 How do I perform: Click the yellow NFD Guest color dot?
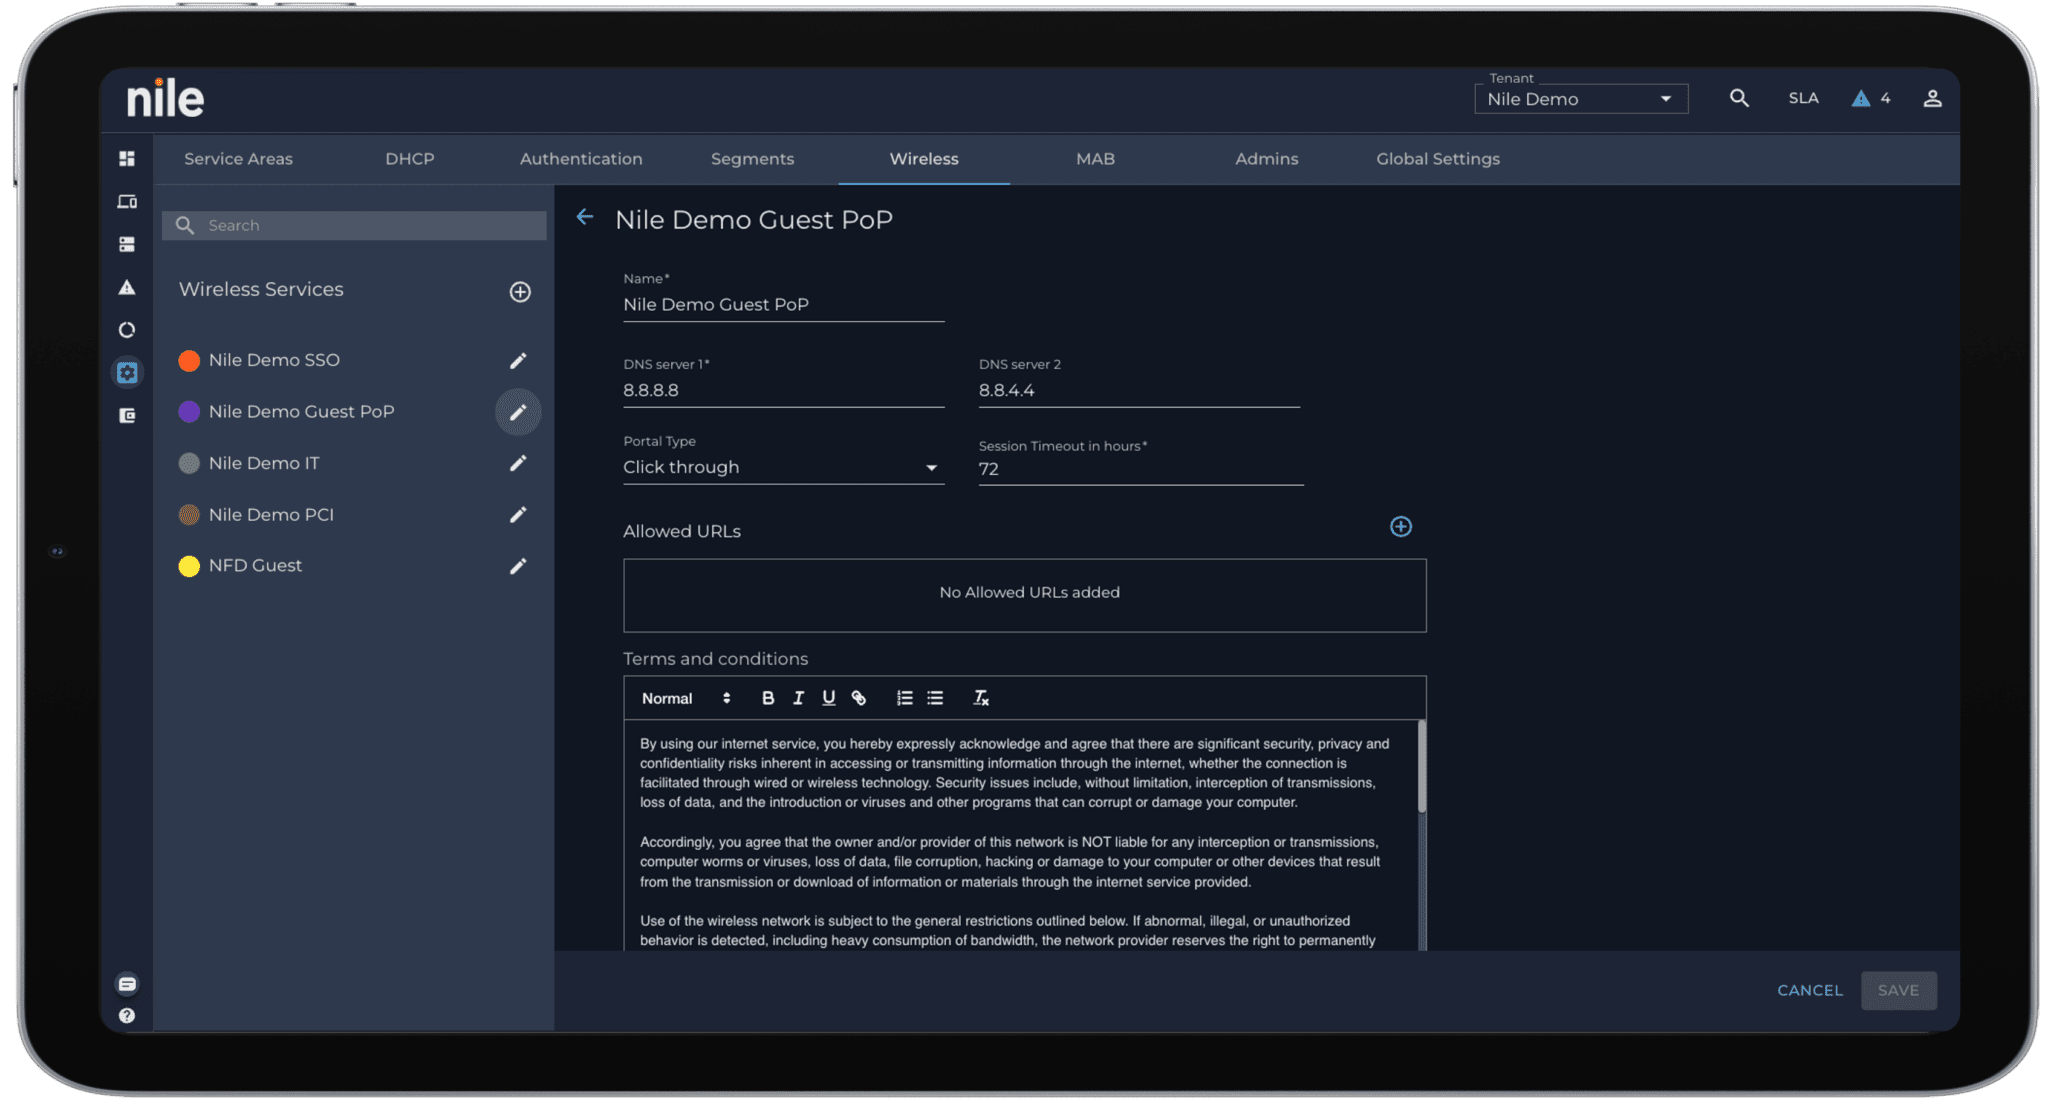click(x=189, y=566)
